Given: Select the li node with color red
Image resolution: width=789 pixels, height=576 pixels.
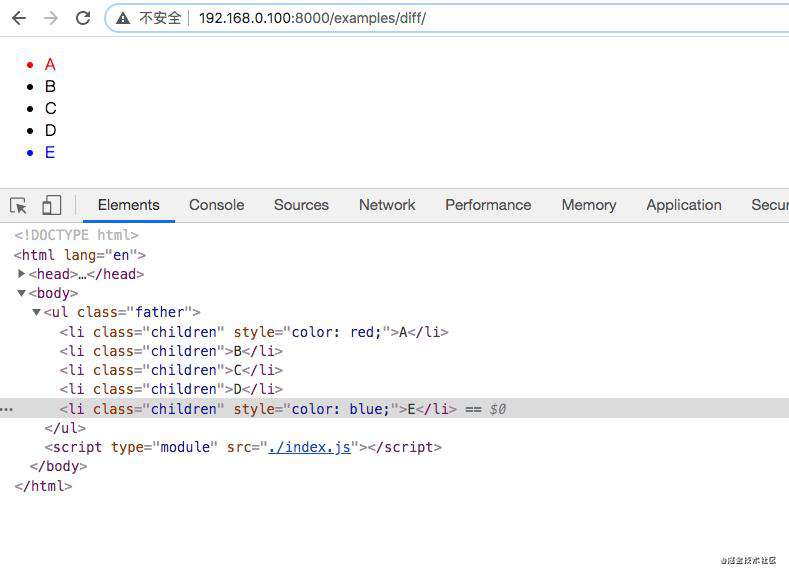Looking at the screenshot, I should click(x=254, y=332).
